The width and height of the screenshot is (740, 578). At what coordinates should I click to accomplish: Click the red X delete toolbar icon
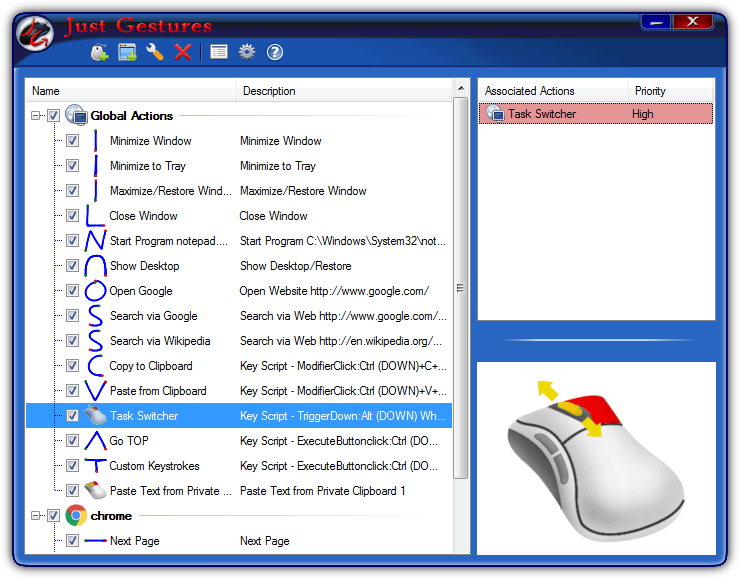[x=183, y=52]
